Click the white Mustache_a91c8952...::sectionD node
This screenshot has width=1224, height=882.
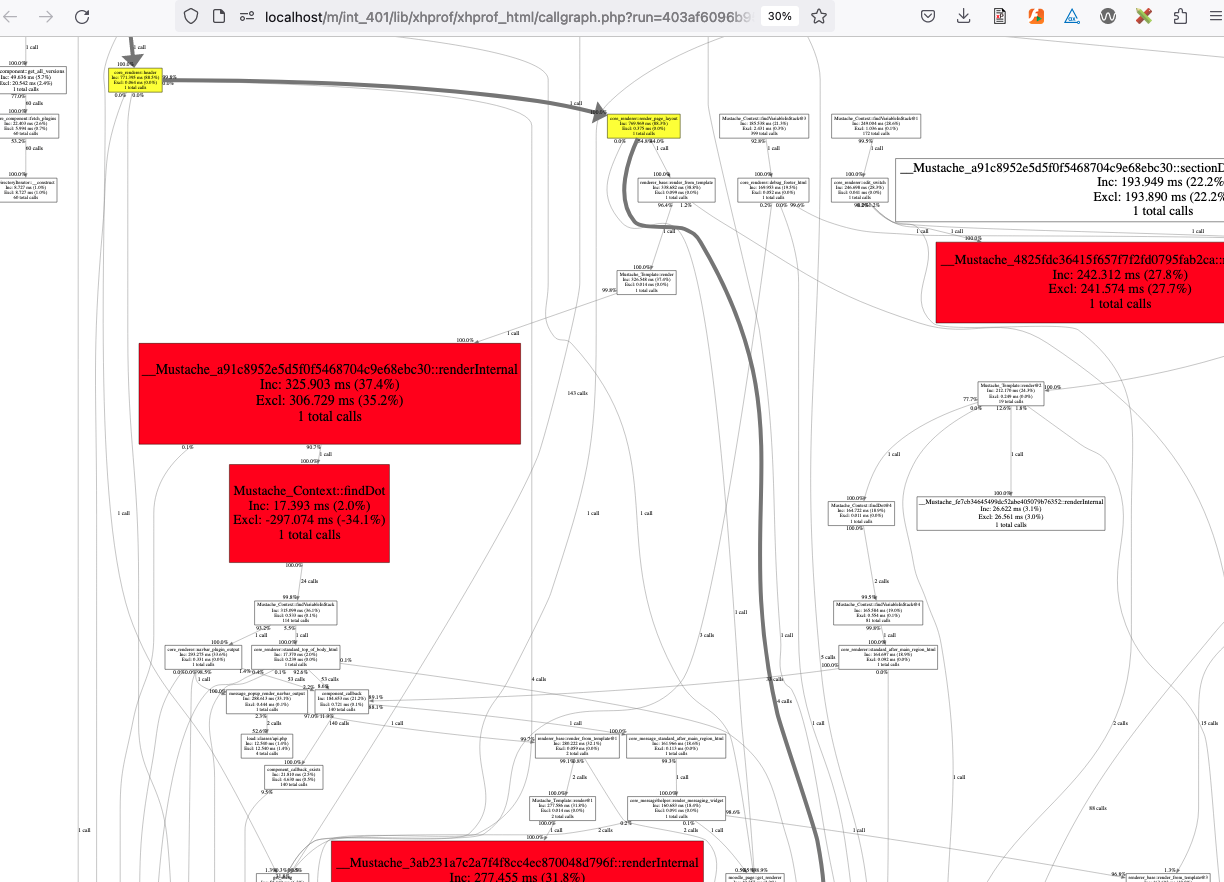(1060, 189)
